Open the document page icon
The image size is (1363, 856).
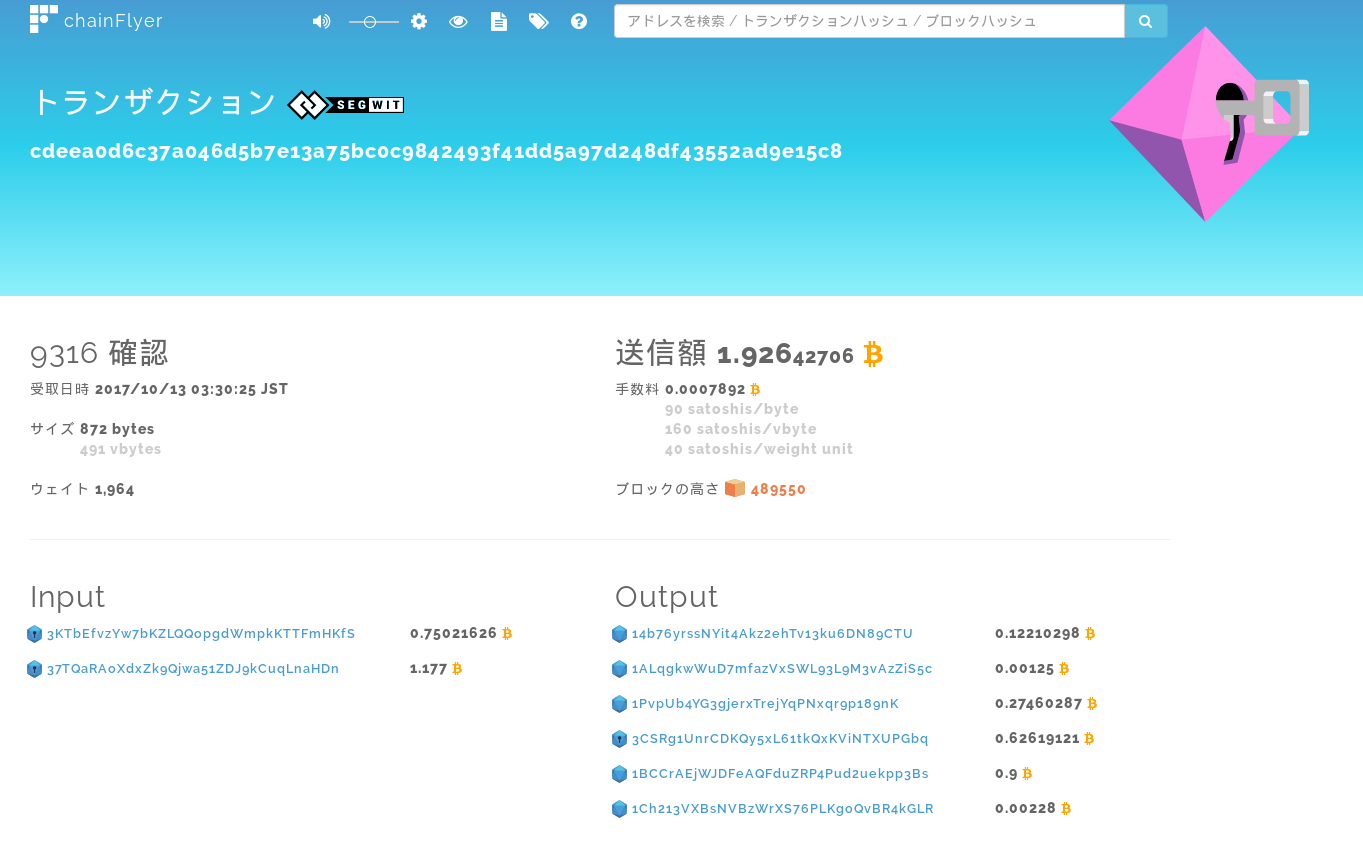(498, 21)
